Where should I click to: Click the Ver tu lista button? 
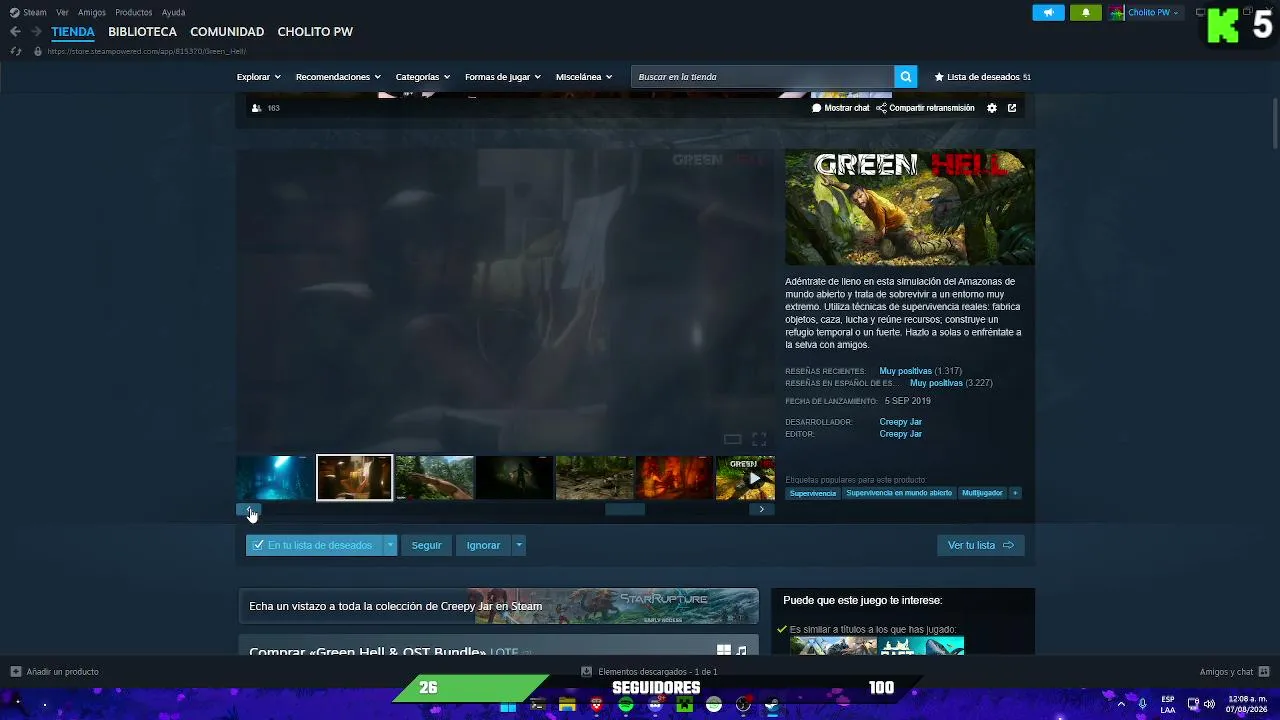980,545
